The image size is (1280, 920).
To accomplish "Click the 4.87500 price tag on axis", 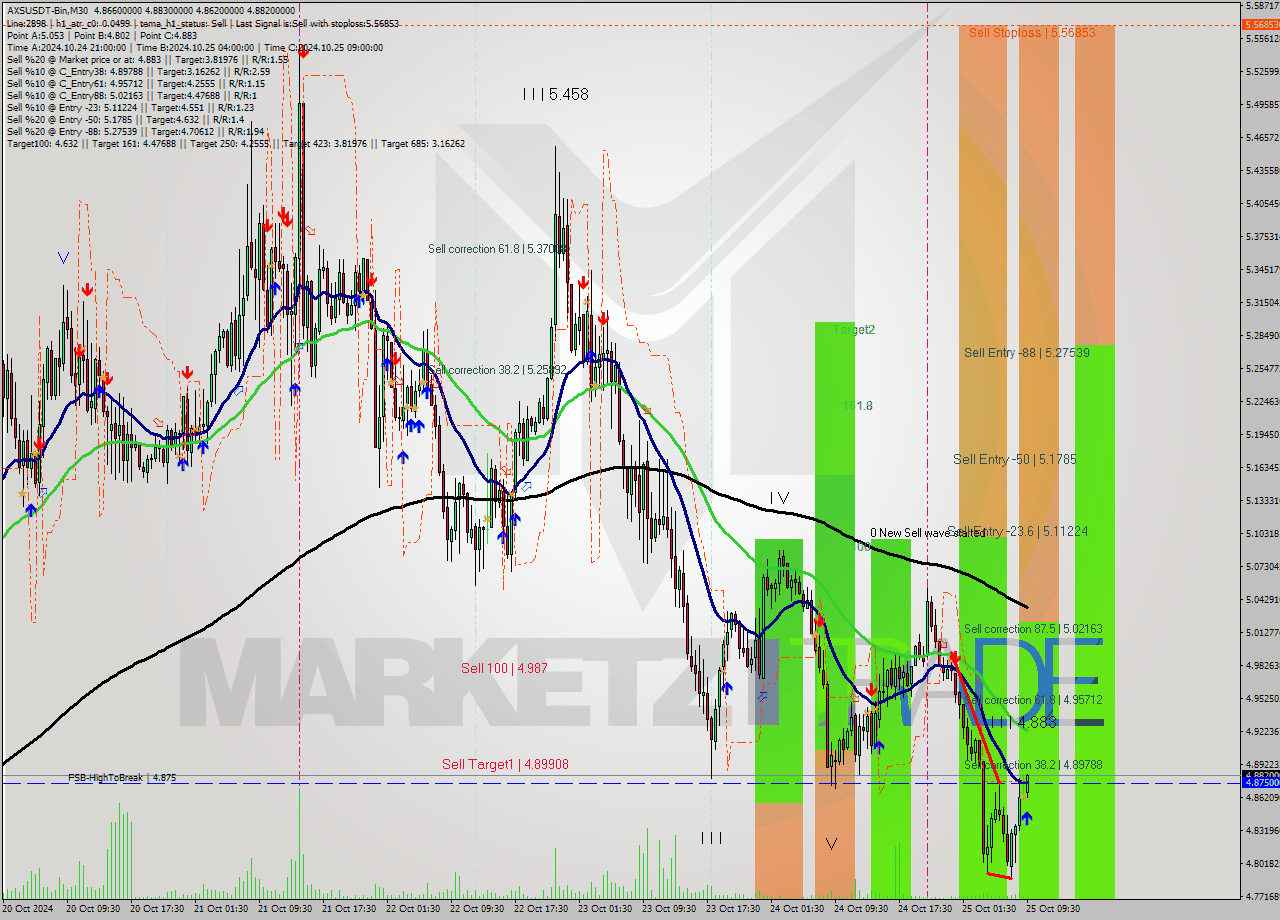I will 1260,783.
